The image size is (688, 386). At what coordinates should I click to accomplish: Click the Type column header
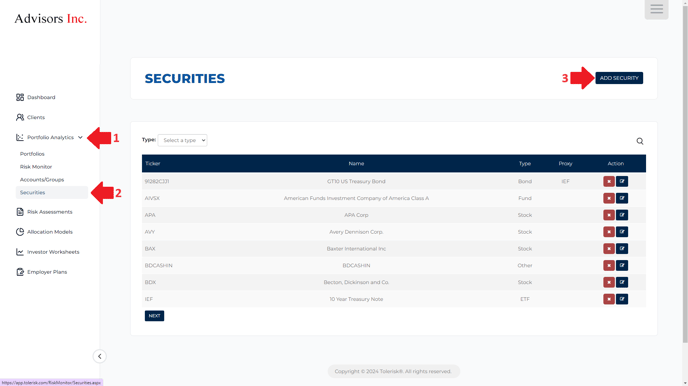(525, 164)
